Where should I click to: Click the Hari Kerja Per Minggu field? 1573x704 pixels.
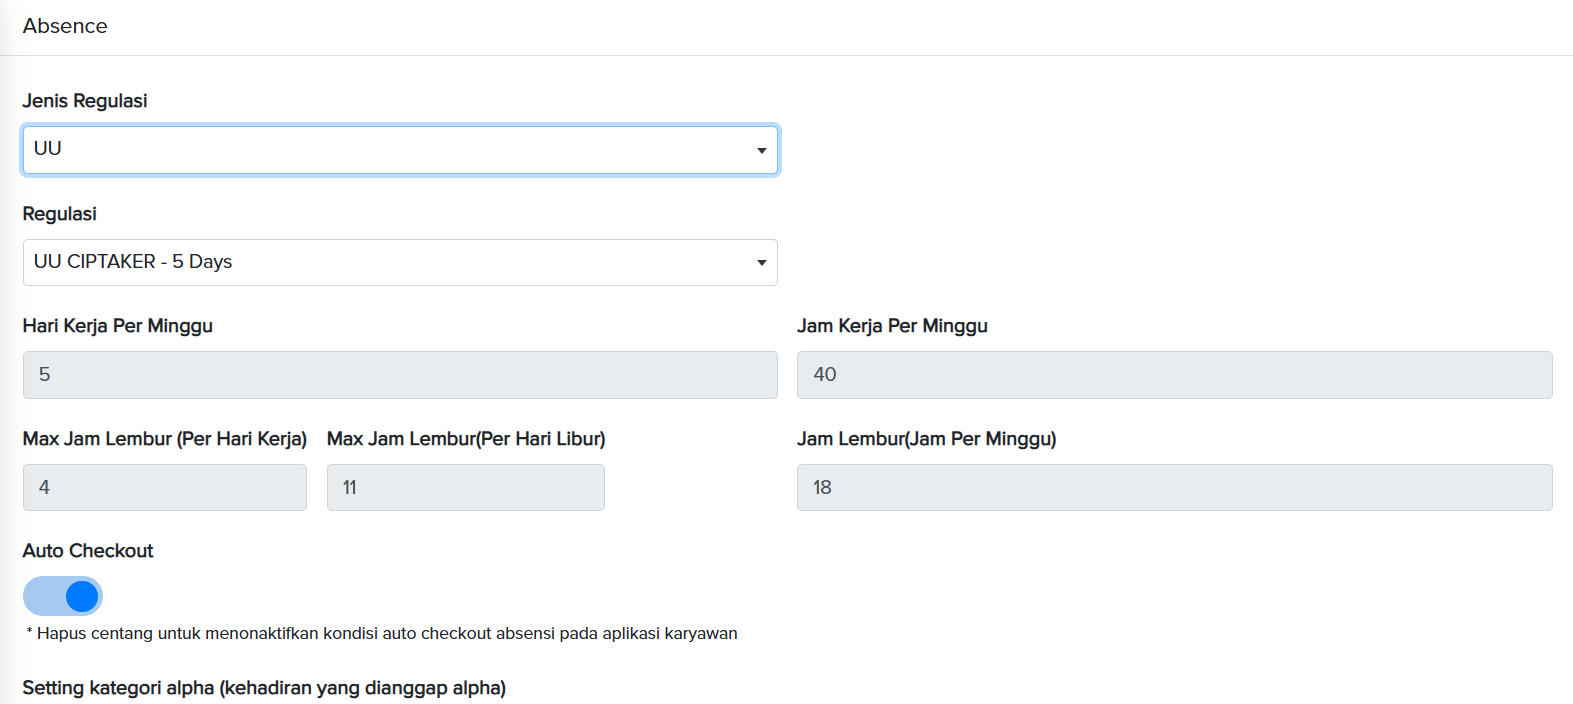coord(400,375)
